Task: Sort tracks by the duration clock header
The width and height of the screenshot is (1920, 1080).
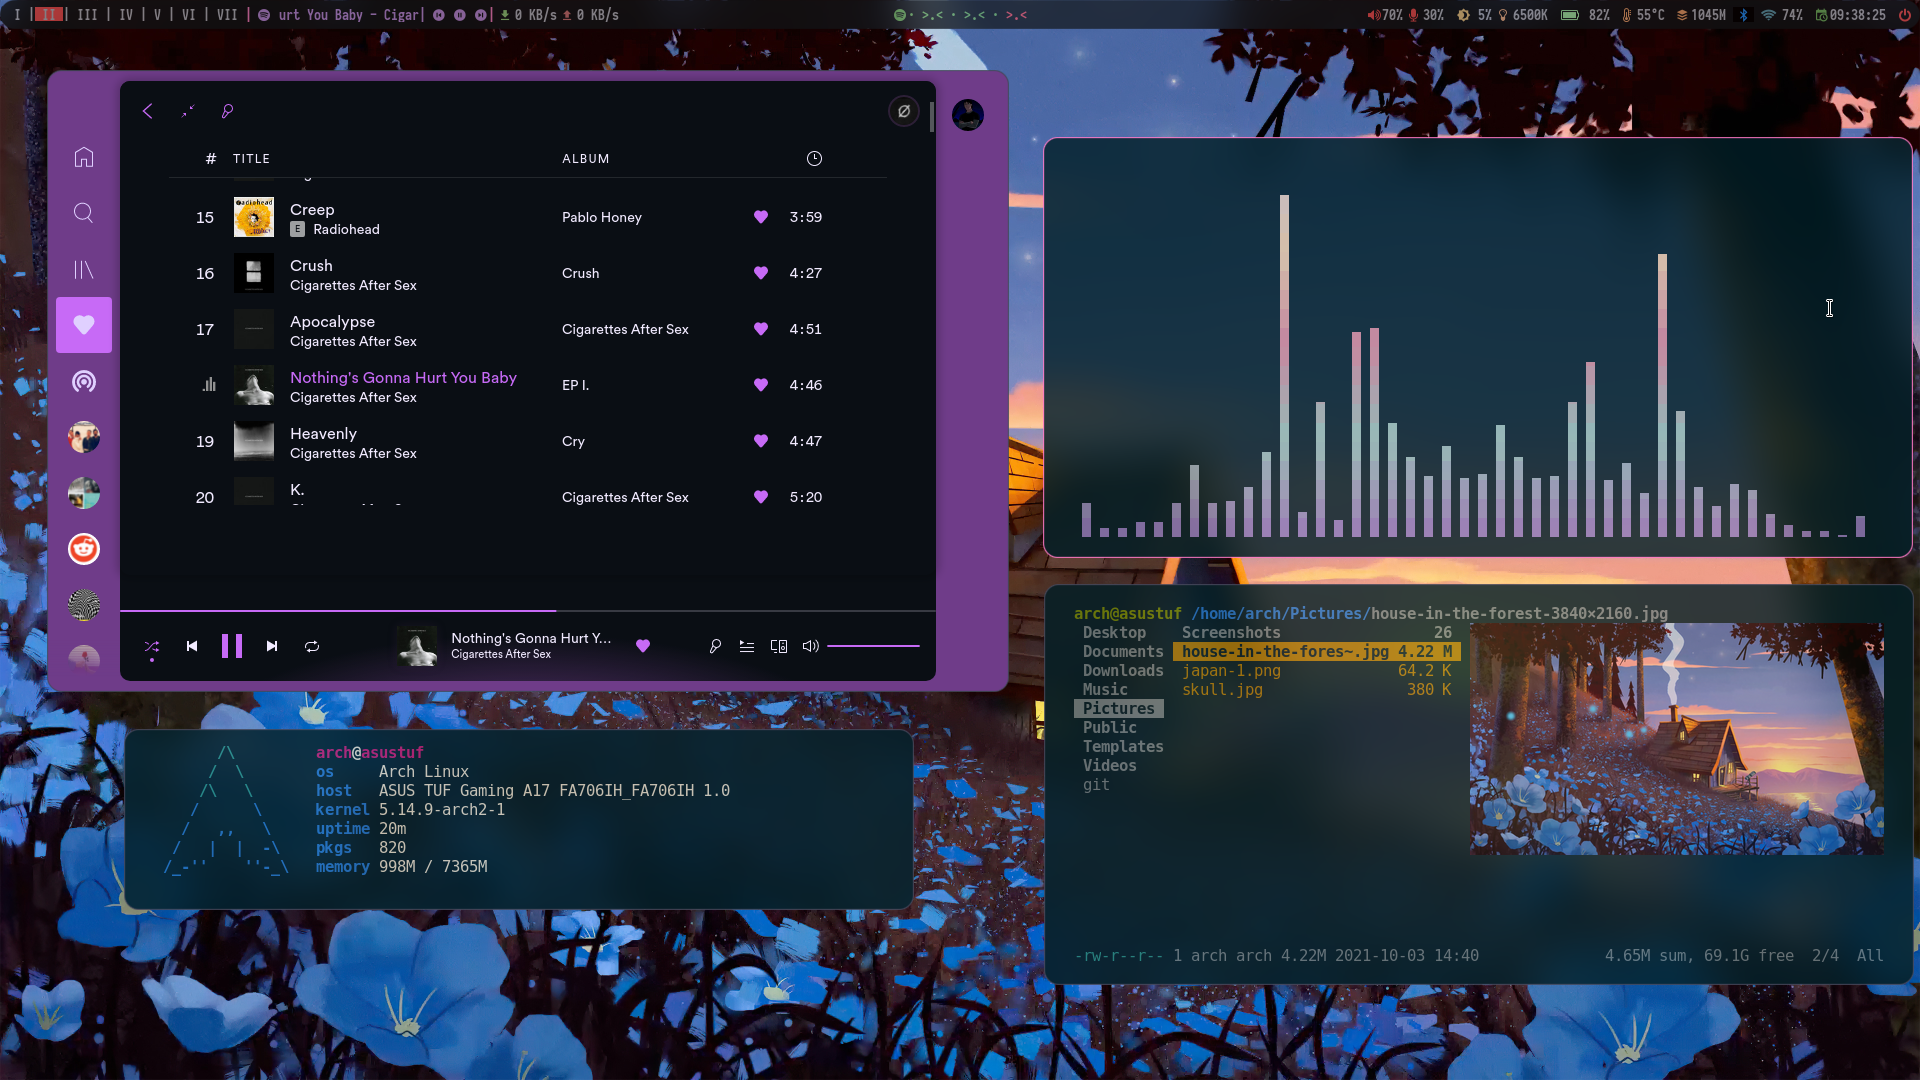Action: [x=814, y=159]
